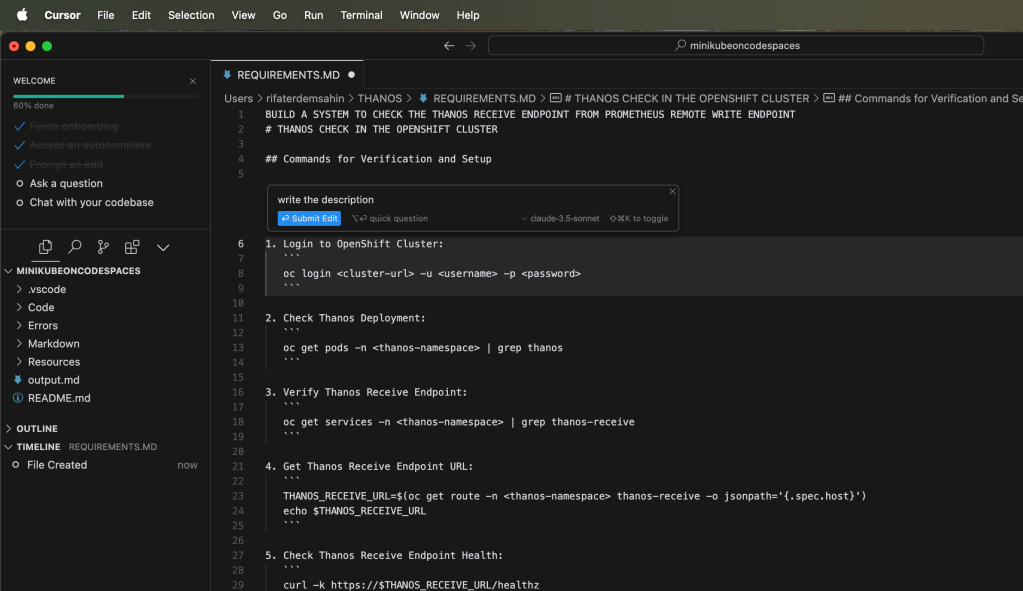This screenshot has height=591, width=1023.
Task: Open the Source Control branch icon
Action: [103, 247]
